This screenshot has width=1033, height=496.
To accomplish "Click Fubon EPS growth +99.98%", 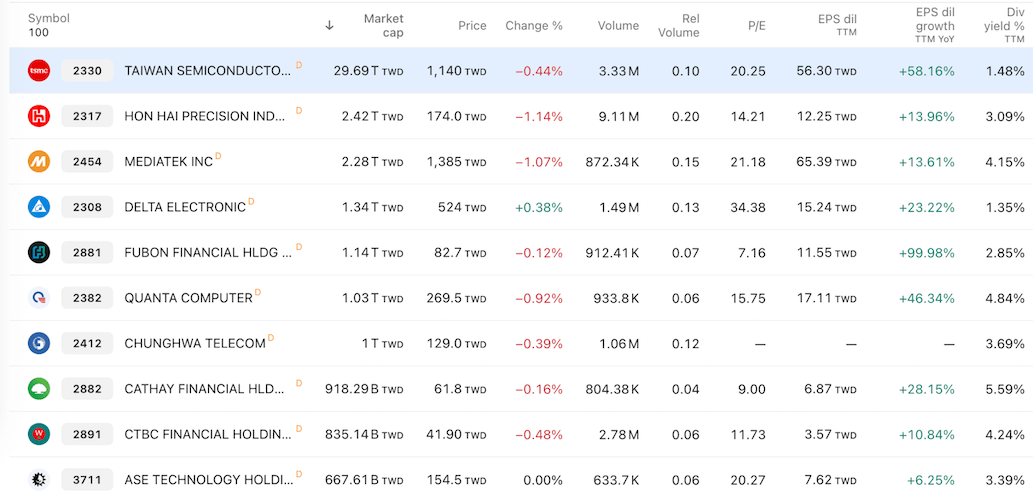I will [x=927, y=253].
